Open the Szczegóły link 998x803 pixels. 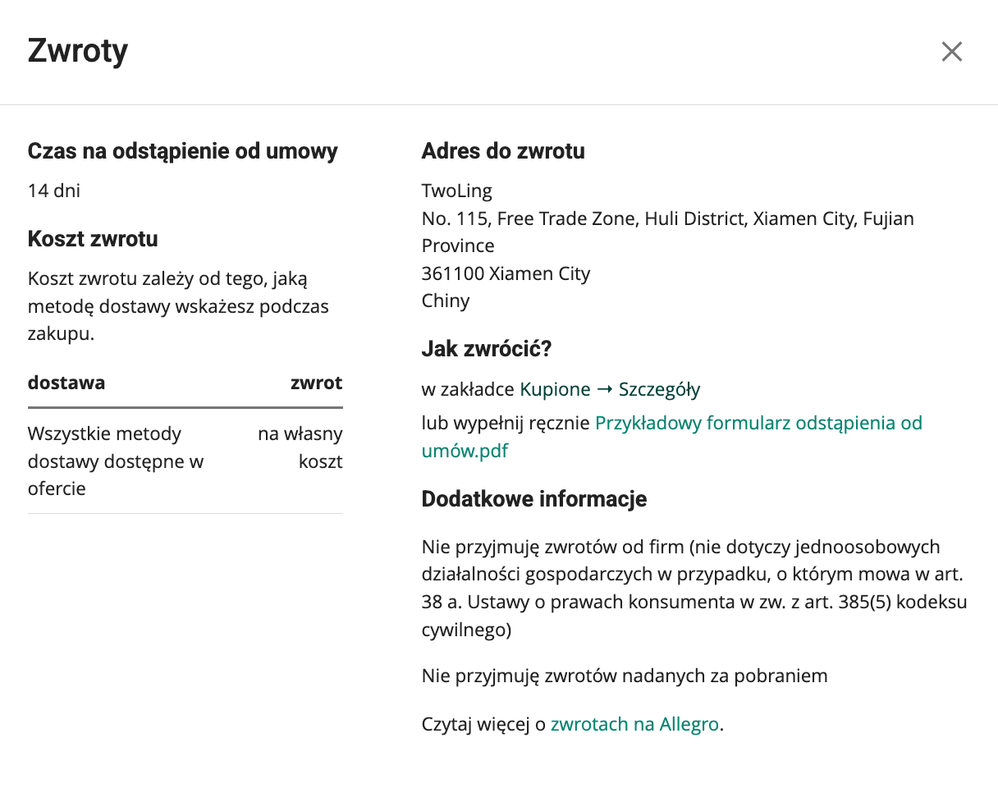click(659, 389)
